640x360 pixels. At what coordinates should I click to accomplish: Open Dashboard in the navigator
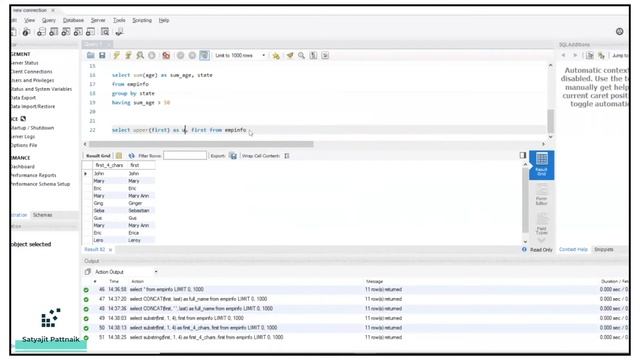[x=22, y=167]
